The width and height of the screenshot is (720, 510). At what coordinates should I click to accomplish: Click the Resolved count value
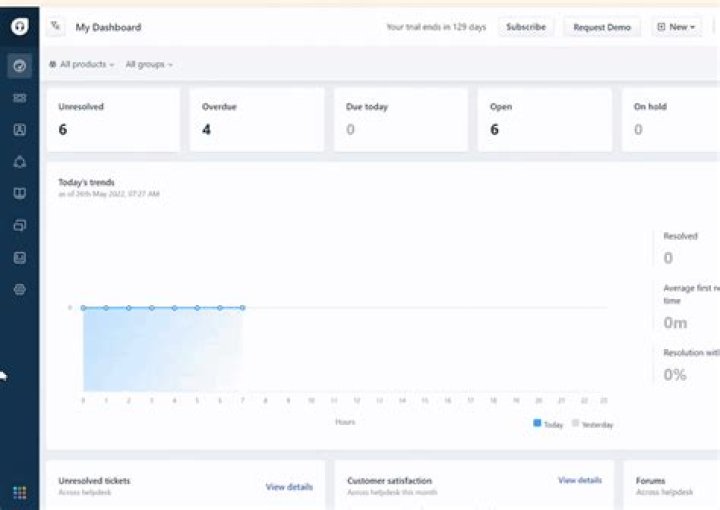point(668,258)
